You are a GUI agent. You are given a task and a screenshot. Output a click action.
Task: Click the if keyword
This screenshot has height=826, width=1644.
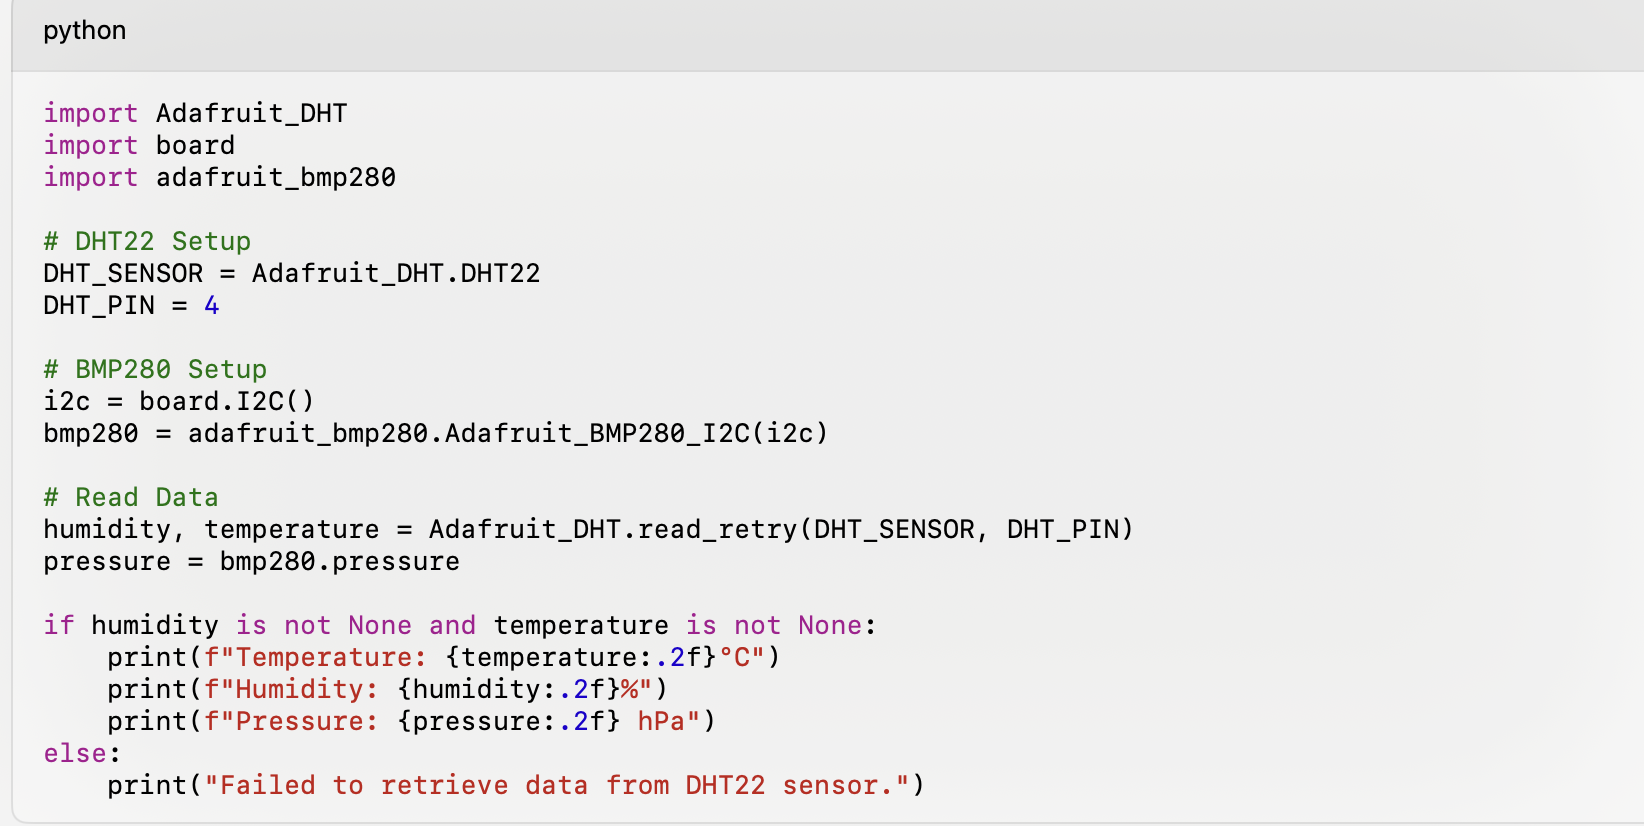coord(58,625)
